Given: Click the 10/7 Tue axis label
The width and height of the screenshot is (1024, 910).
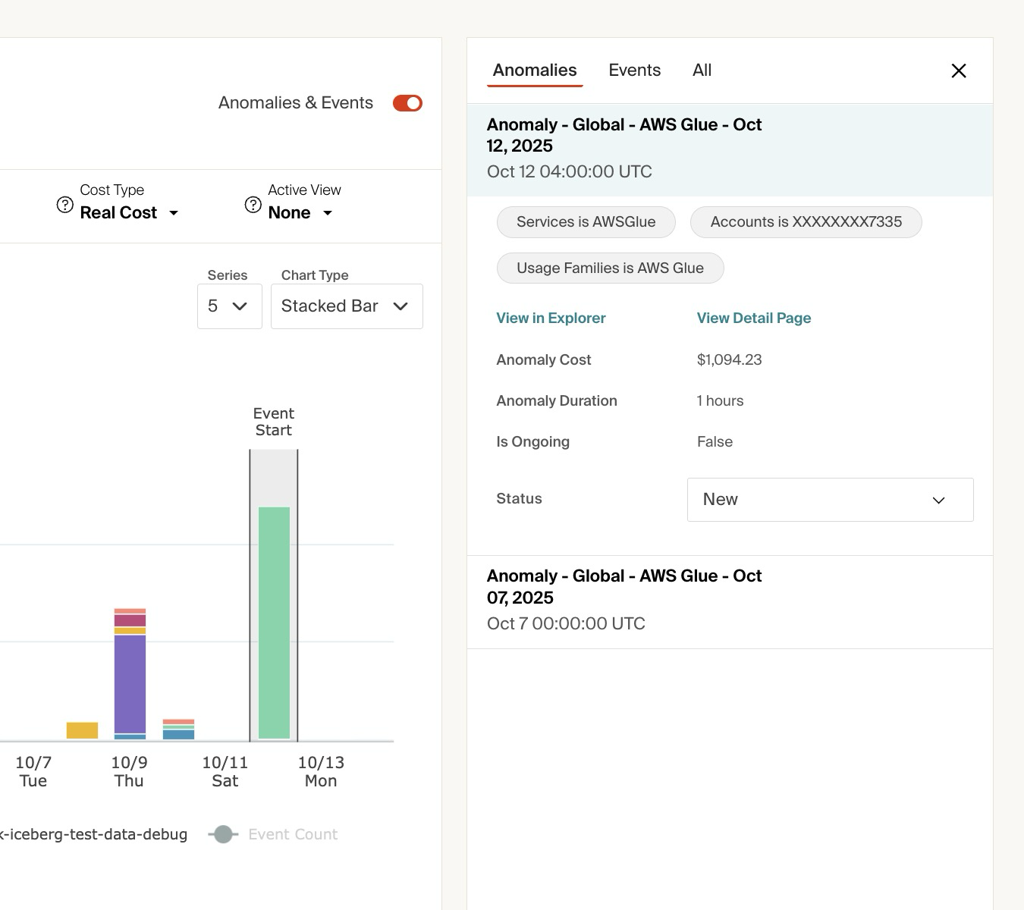Looking at the screenshot, I should (x=33, y=772).
